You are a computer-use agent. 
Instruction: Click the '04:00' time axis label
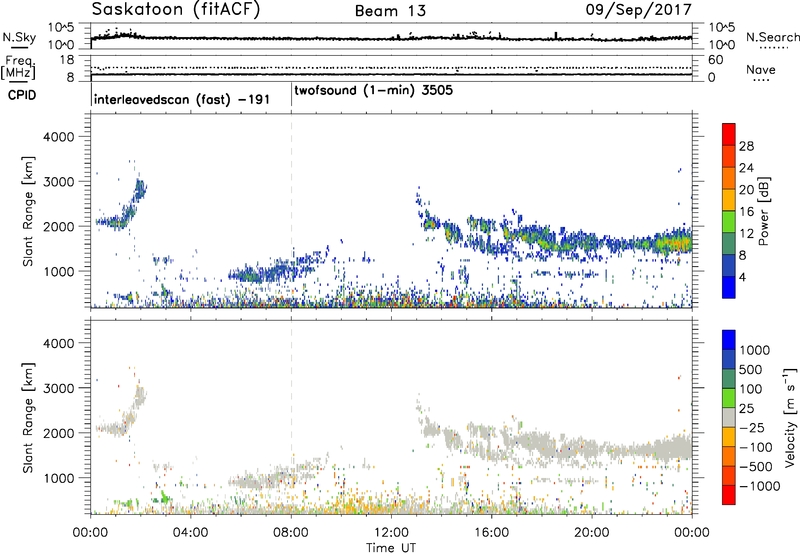191,532
